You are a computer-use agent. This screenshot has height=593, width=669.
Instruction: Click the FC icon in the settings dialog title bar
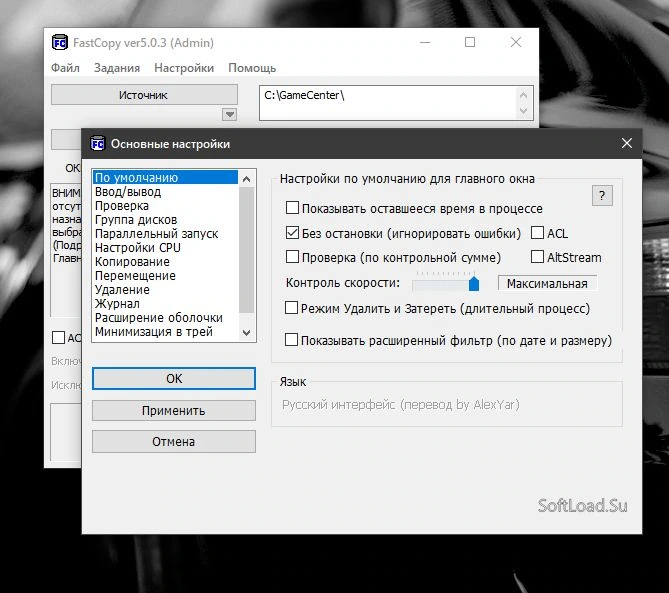[98, 144]
